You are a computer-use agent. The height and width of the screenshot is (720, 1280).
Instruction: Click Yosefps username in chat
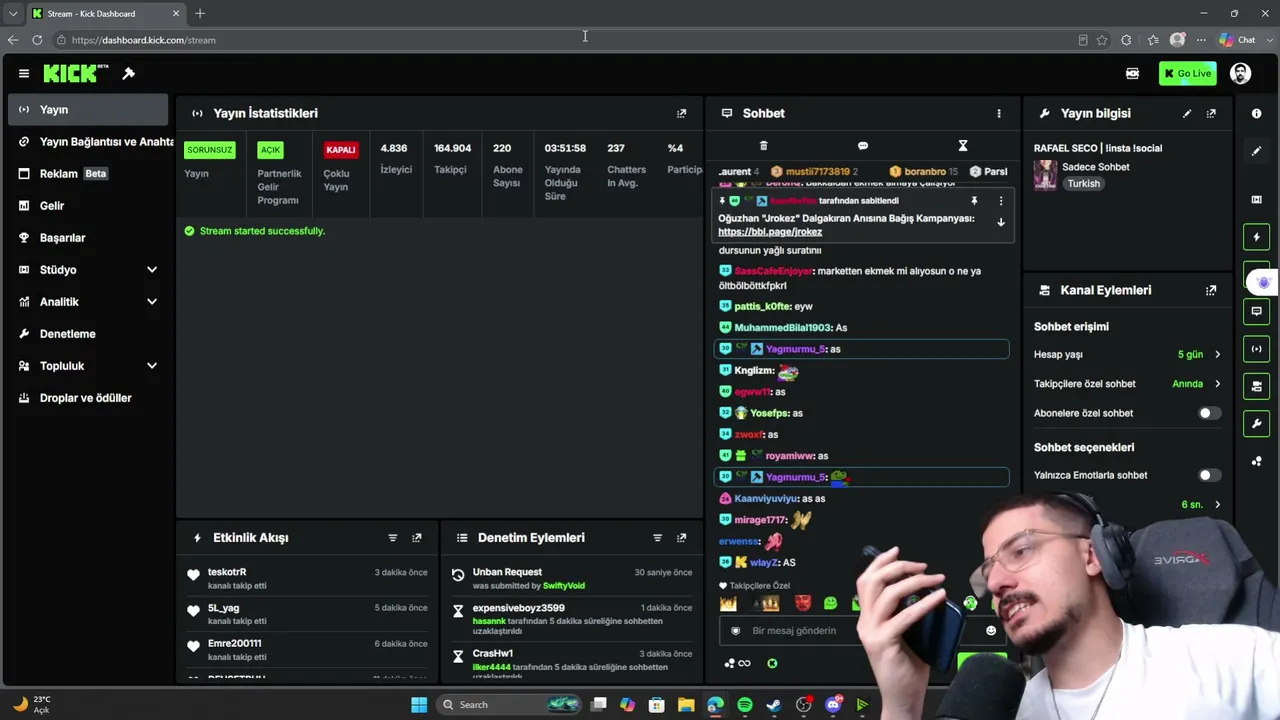(x=769, y=413)
